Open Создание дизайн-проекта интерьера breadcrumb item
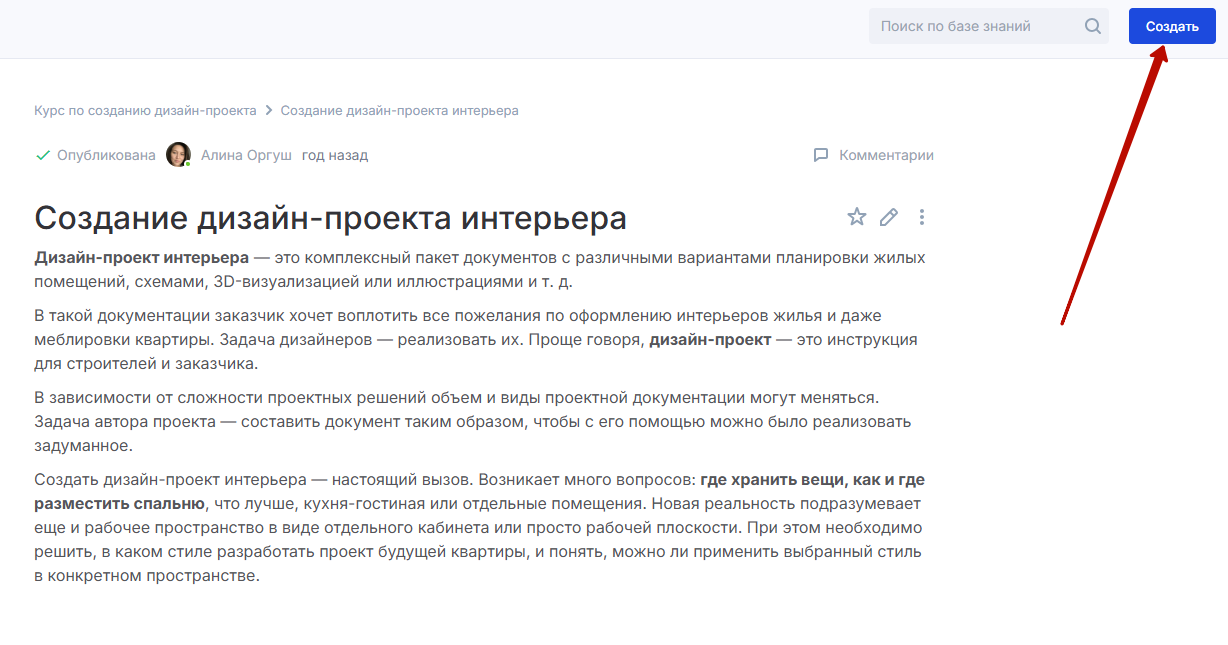This screenshot has width=1228, height=645. [399, 111]
